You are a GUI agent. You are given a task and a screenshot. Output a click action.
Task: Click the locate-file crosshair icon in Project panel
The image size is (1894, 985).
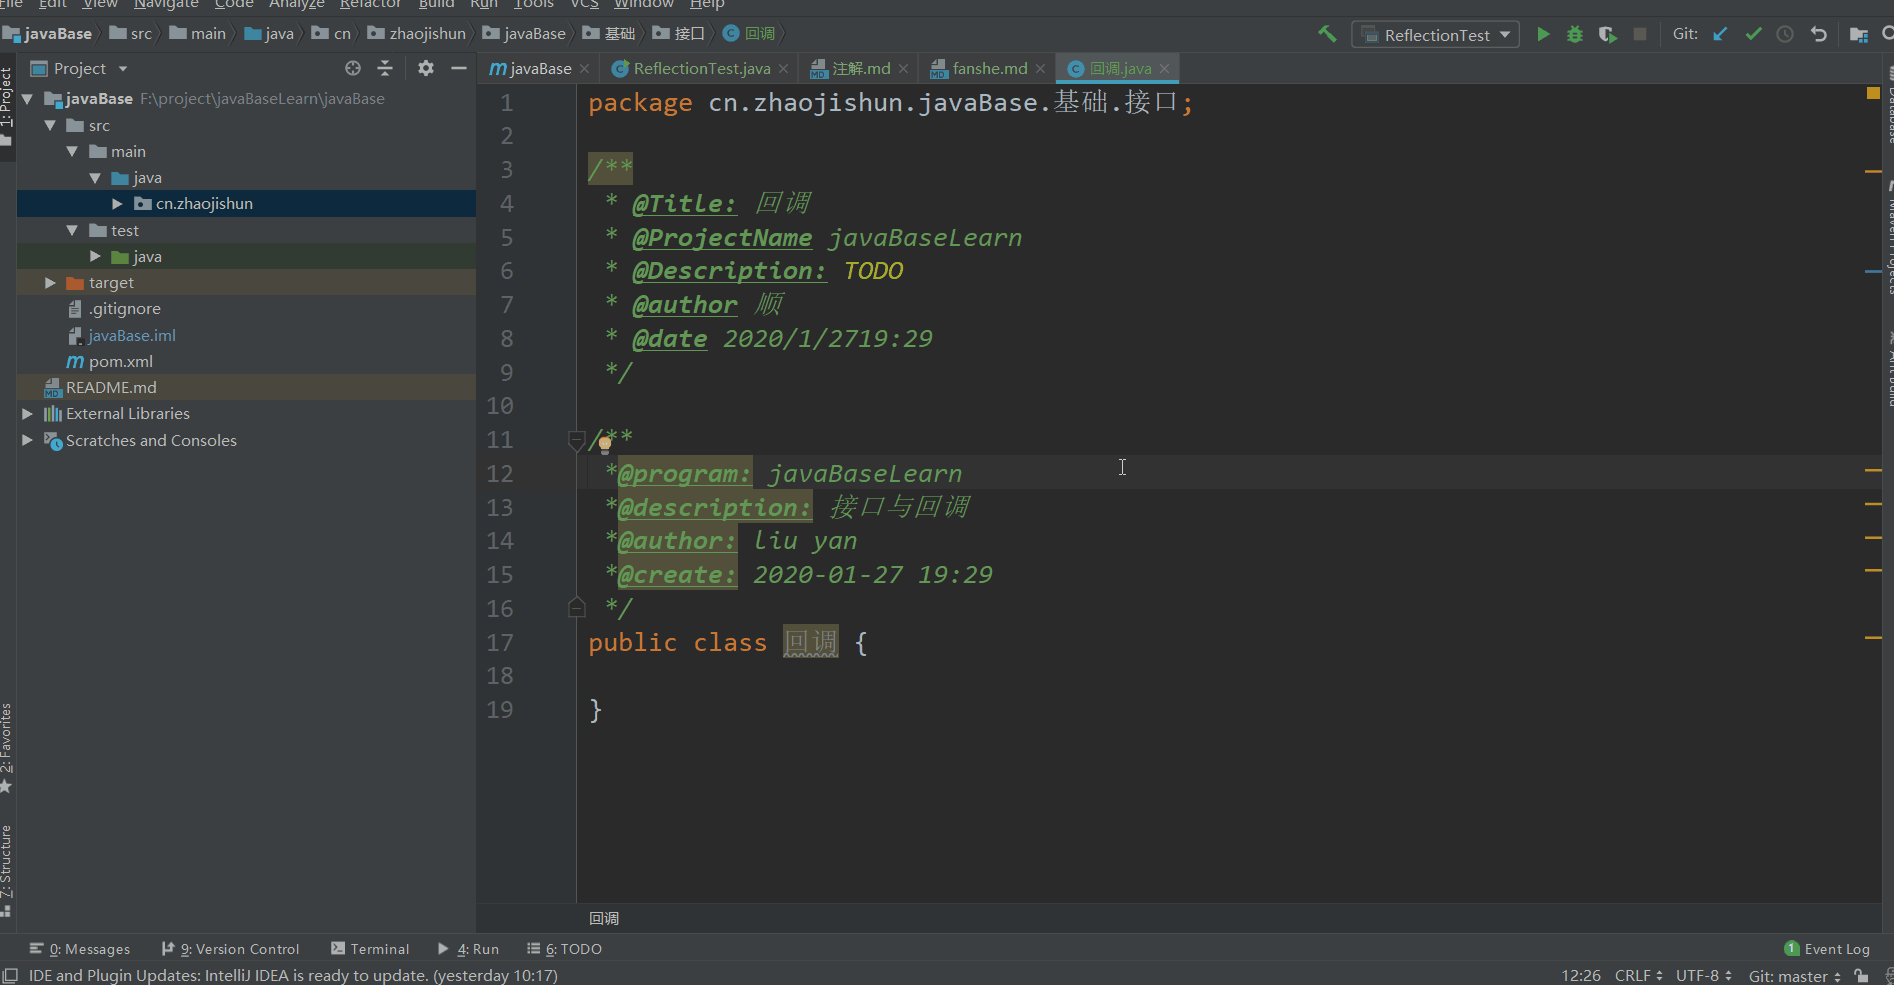point(353,68)
